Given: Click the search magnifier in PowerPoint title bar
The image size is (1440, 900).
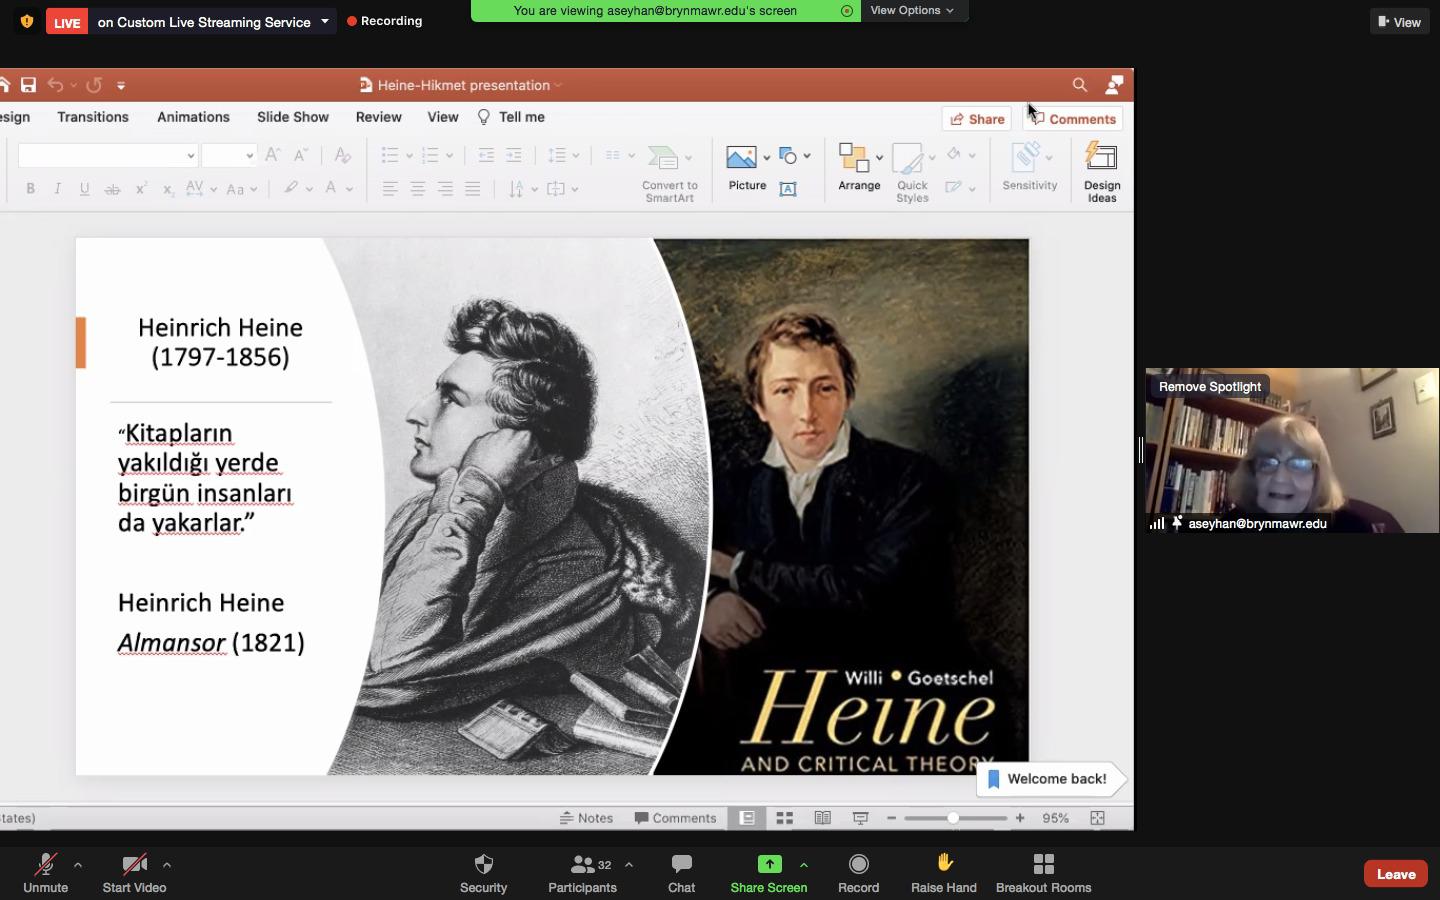Looking at the screenshot, I should pos(1080,85).
